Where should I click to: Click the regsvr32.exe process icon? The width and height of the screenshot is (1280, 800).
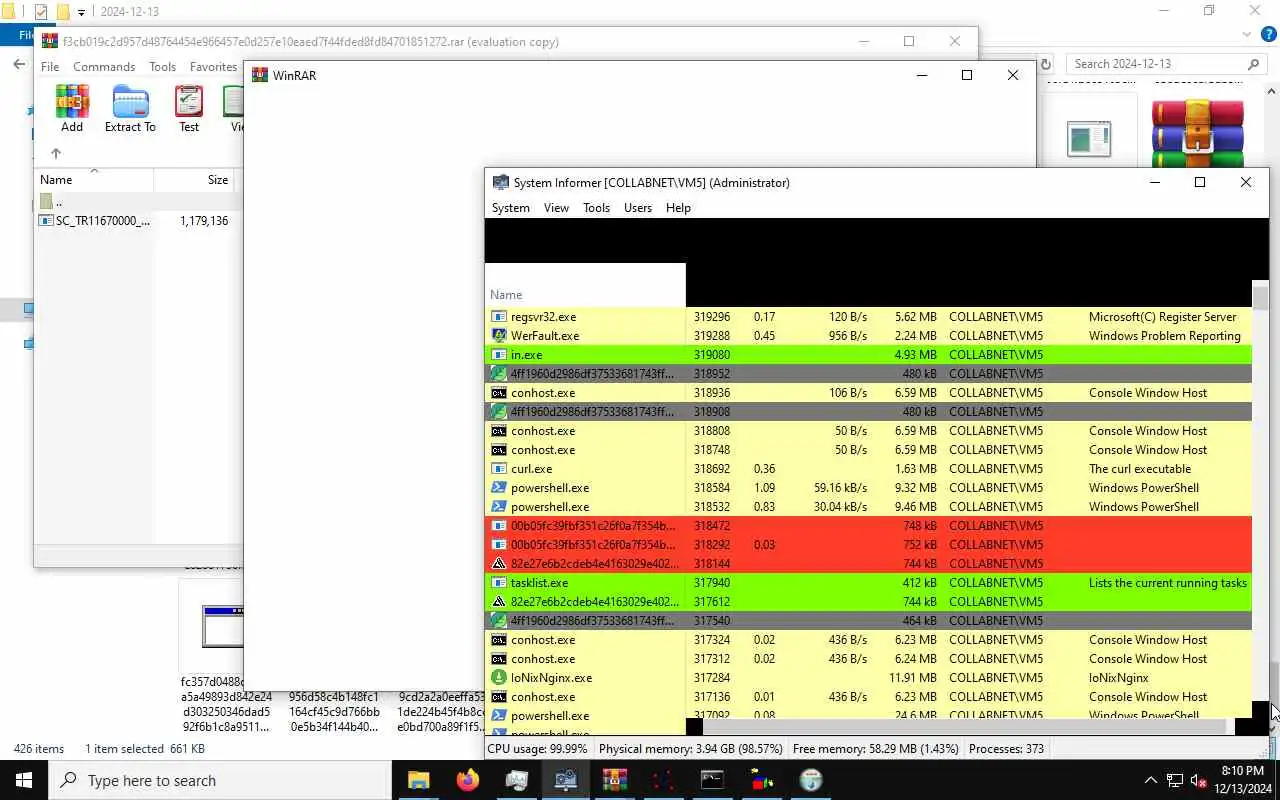coord(499,317)
